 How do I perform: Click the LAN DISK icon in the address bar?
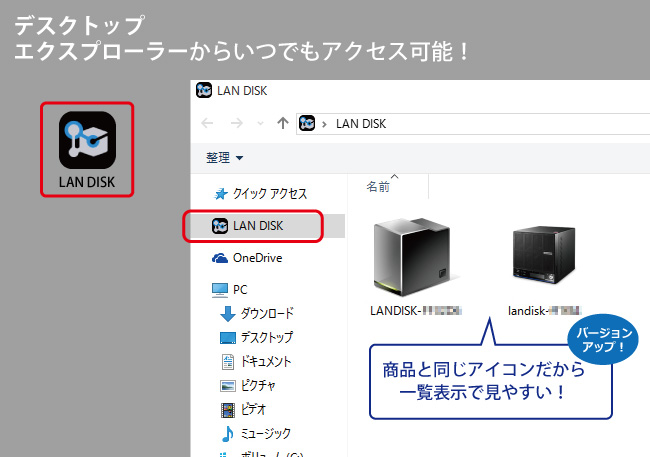307,123
